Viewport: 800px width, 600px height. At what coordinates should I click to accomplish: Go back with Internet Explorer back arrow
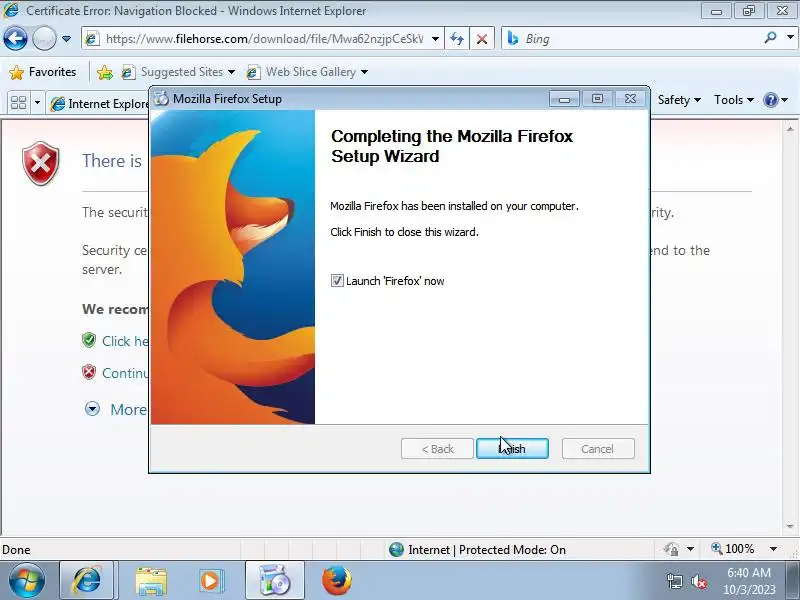15,39
